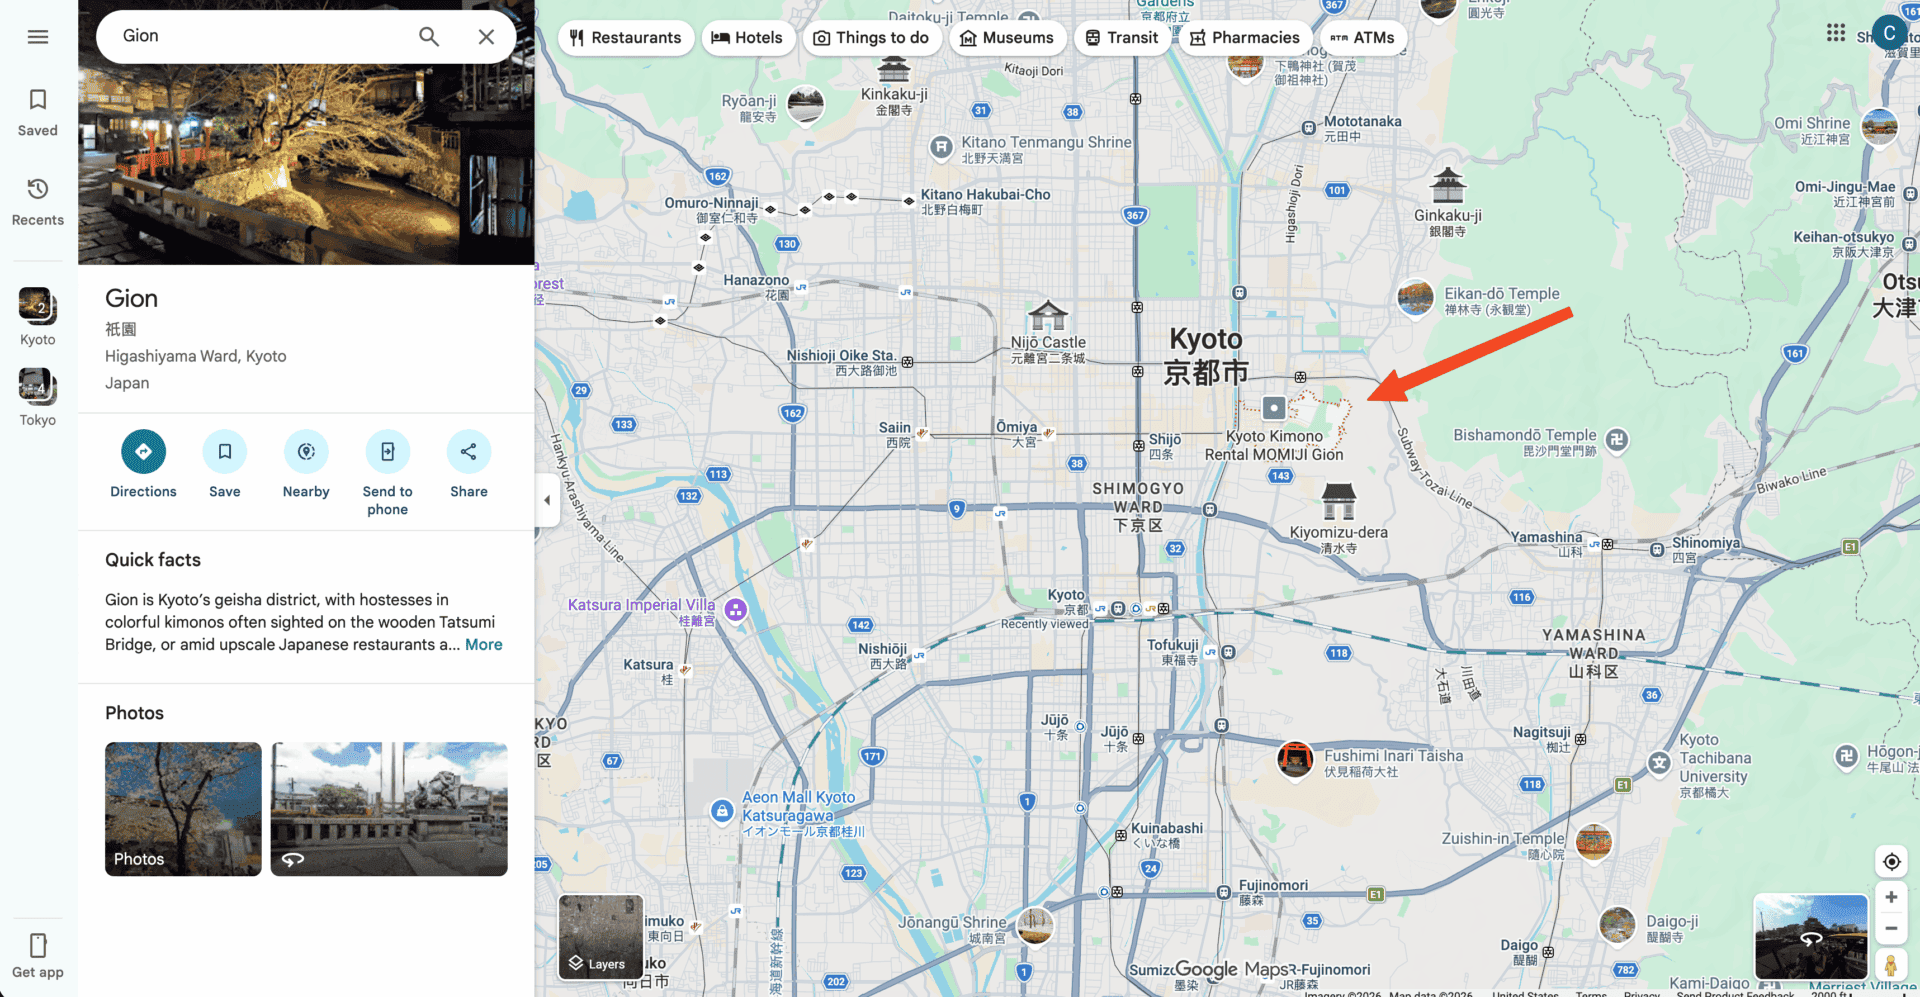Viewport: 1920px width, 997px height.
Task: Select the Hotels category chip
Action: [747, 38]
